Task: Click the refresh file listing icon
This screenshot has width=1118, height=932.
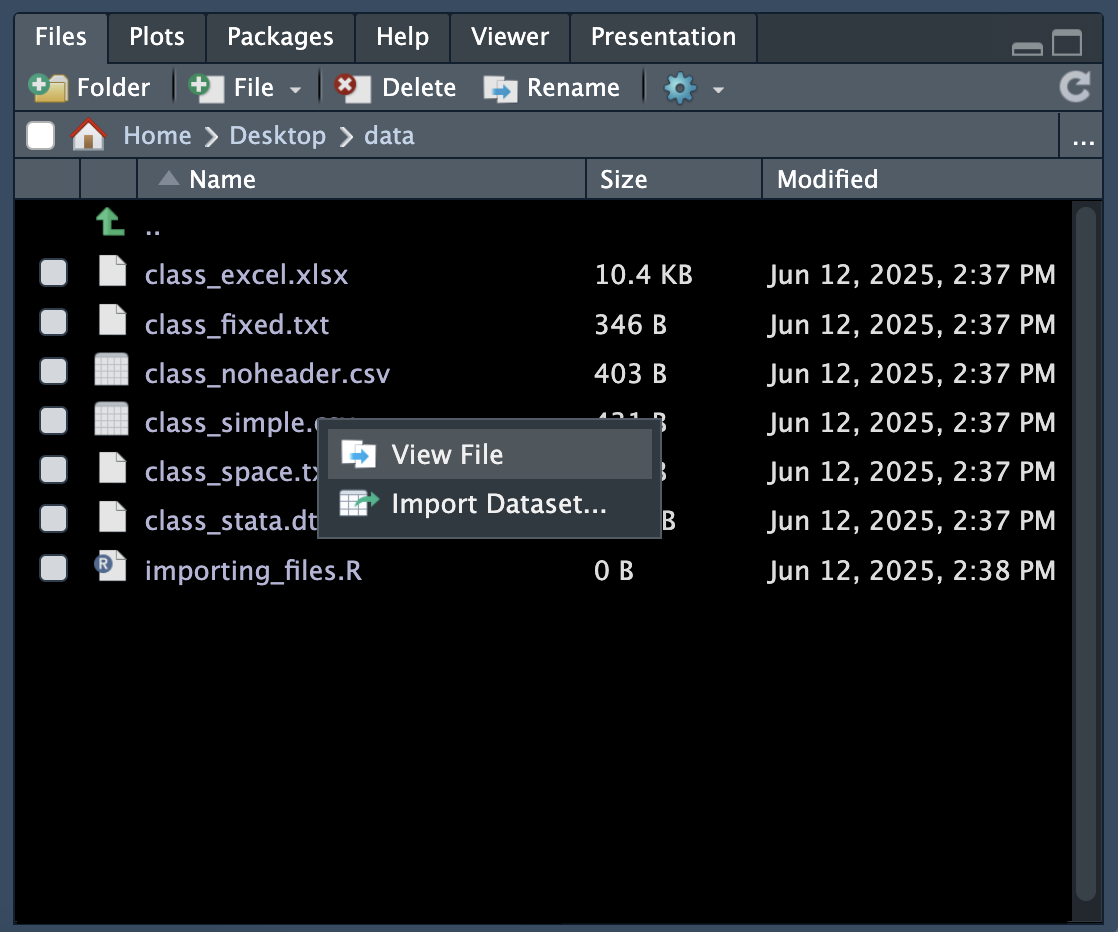Action: (x=1075, y=88)
